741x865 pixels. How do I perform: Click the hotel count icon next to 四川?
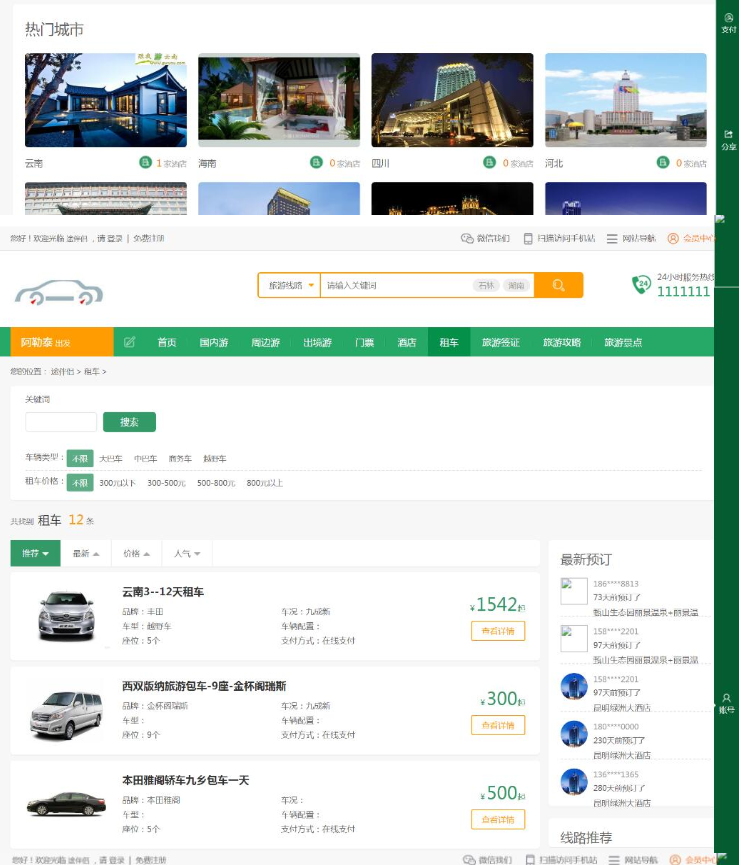(x=489, y=162)
